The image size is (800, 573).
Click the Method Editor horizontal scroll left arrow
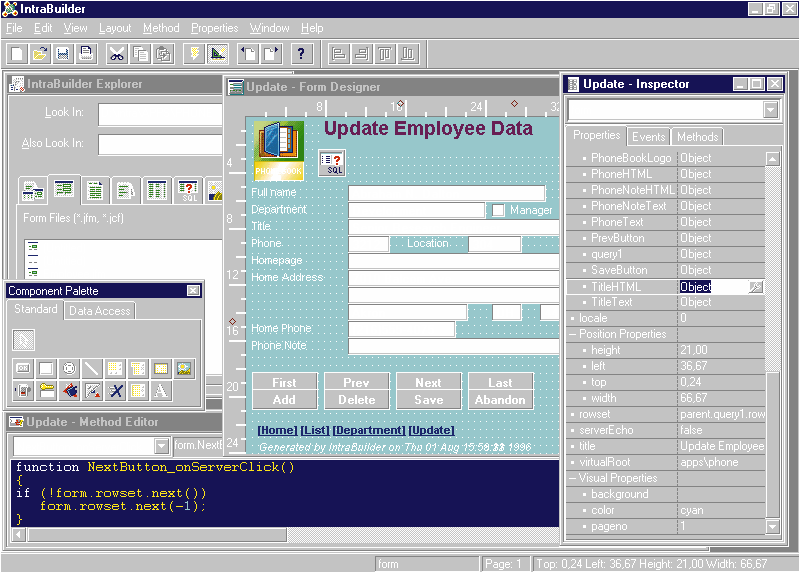pos(19,535)
